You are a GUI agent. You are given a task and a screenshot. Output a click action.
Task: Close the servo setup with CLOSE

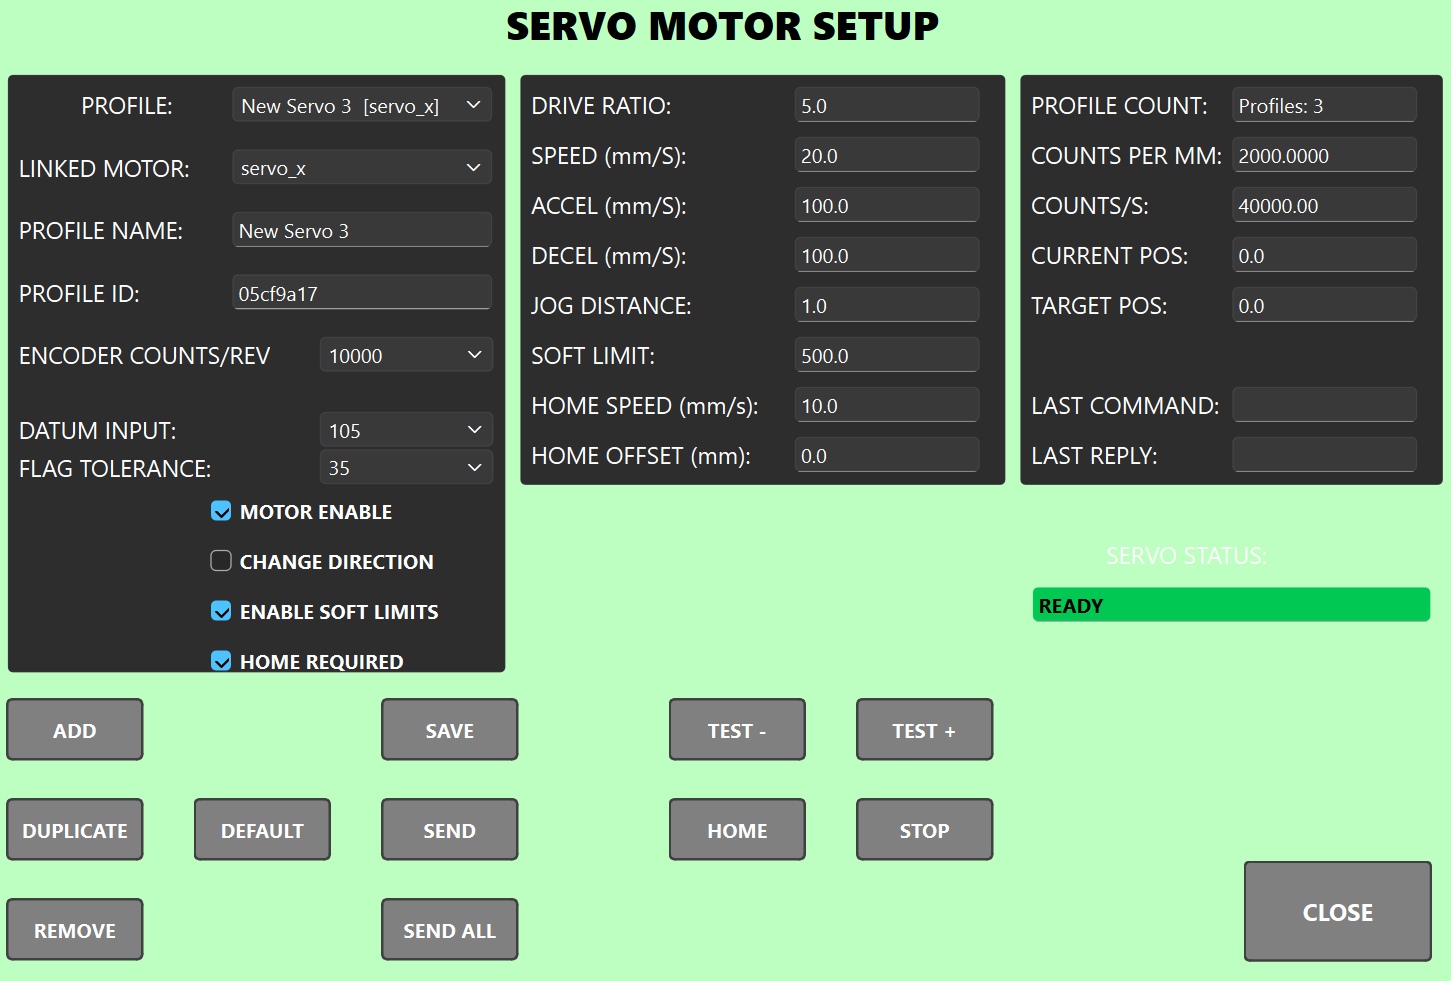pyautogui.click(x=1338, y=912)
